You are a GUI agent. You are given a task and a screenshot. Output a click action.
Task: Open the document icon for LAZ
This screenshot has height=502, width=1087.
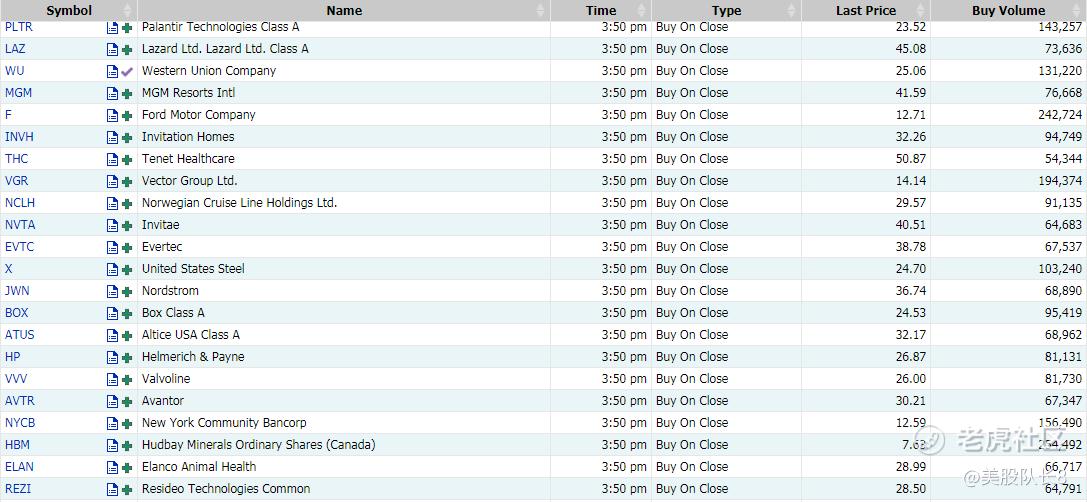112,50
